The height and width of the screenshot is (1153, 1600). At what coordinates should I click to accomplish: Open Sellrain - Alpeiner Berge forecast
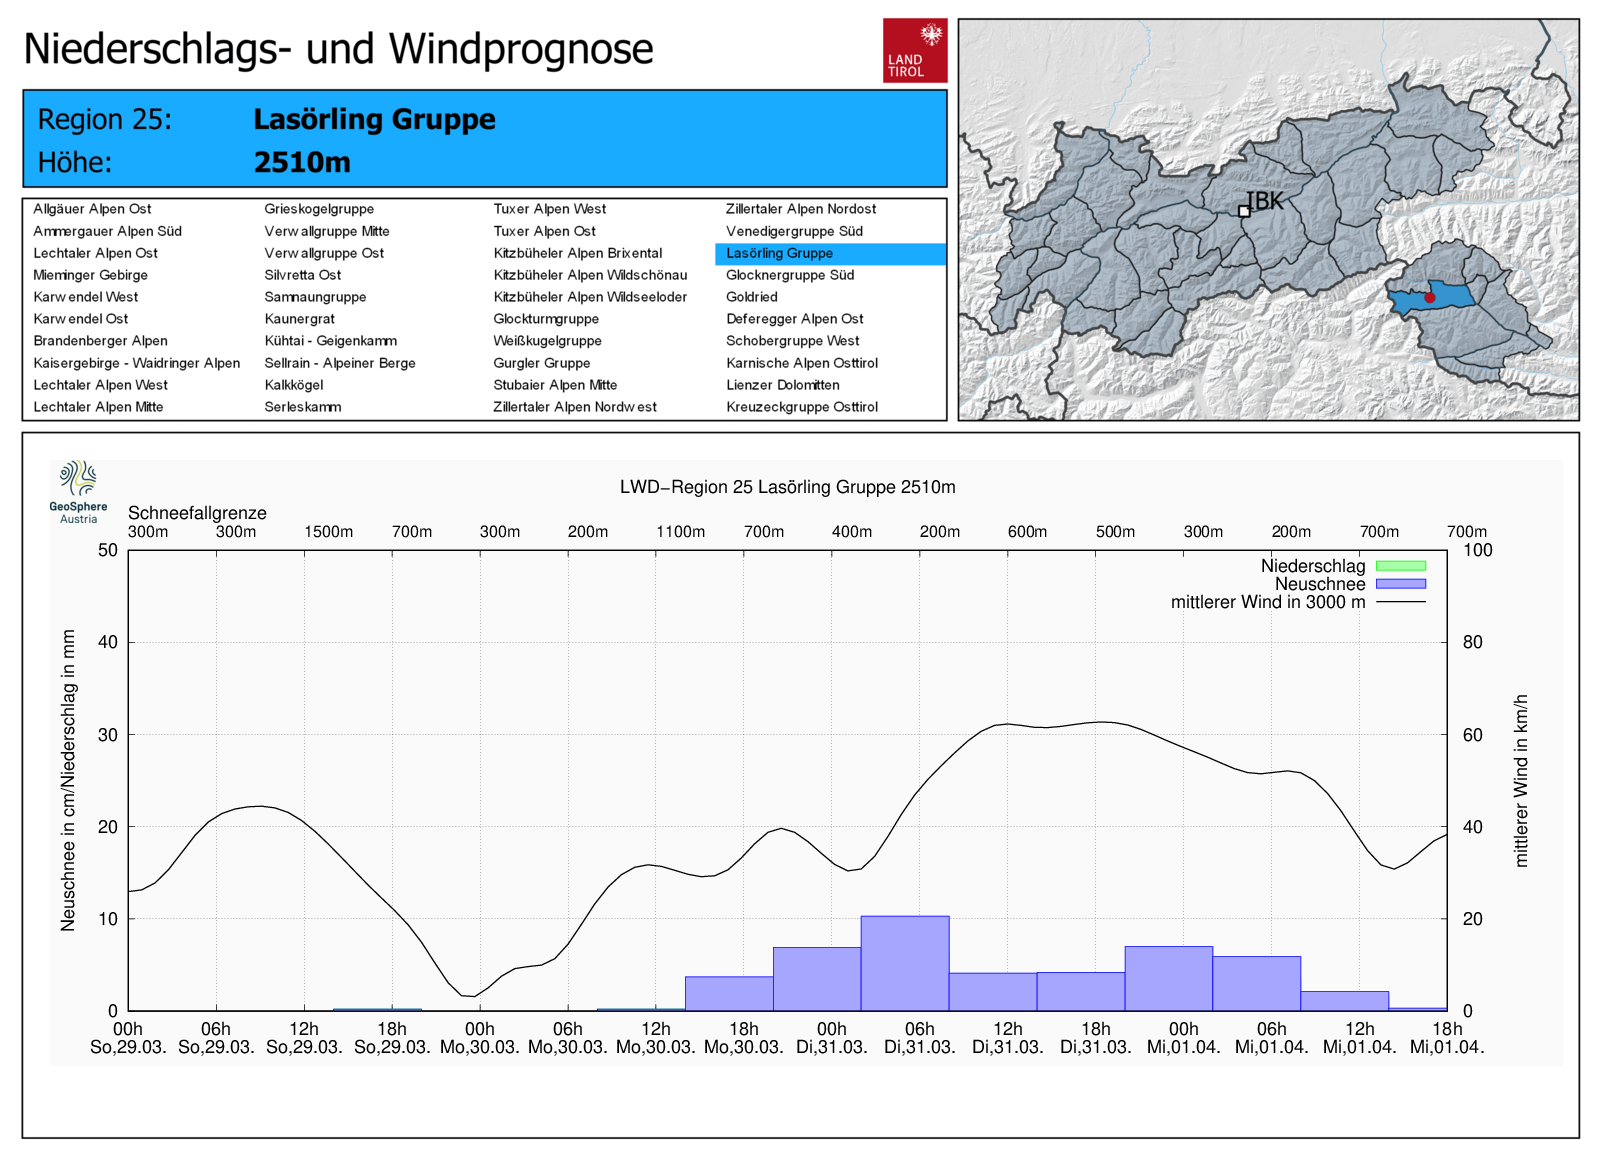tap(339, 363)
